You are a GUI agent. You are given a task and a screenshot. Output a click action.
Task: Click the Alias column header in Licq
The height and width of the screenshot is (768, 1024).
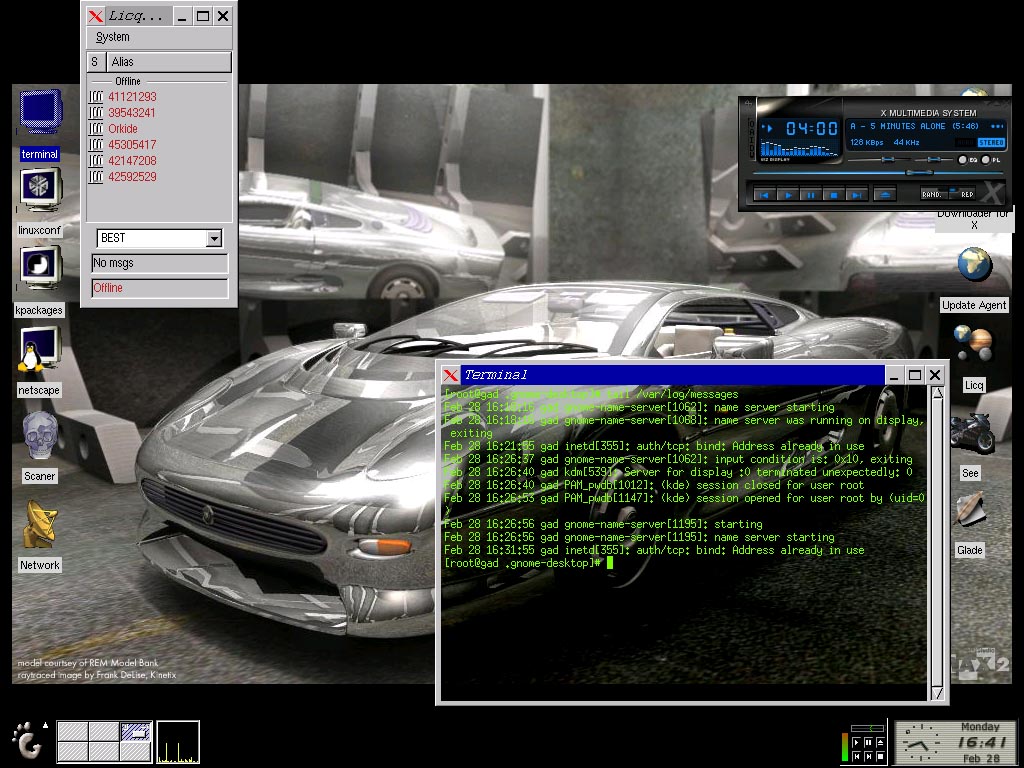[x=168, y=62]
